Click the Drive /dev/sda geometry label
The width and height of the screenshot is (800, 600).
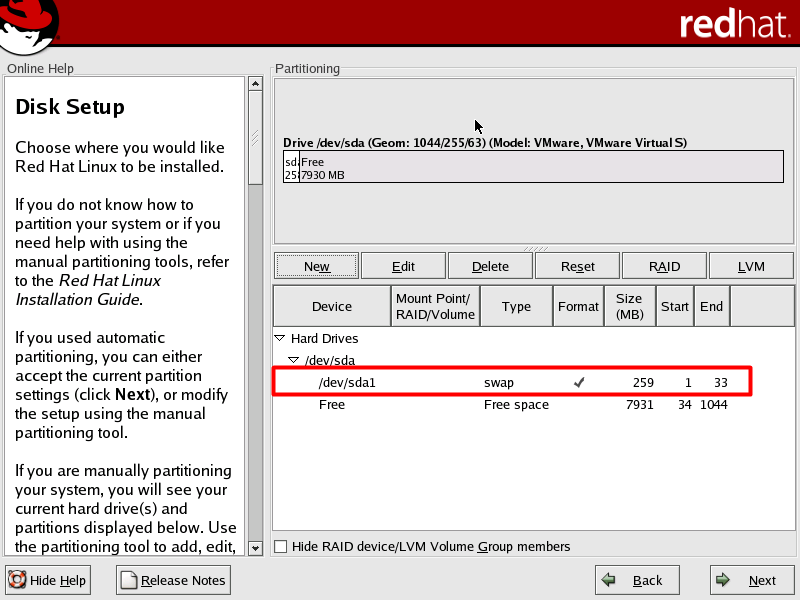(485, 142)
